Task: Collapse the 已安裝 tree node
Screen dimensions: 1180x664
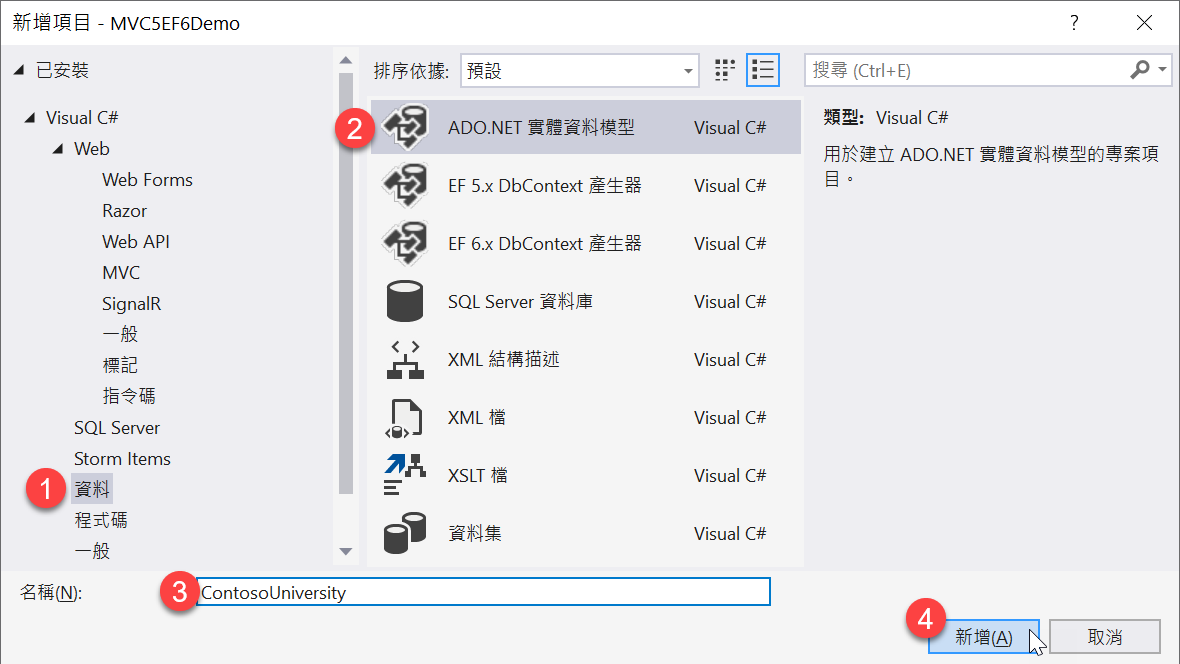Action: [19, 70]
